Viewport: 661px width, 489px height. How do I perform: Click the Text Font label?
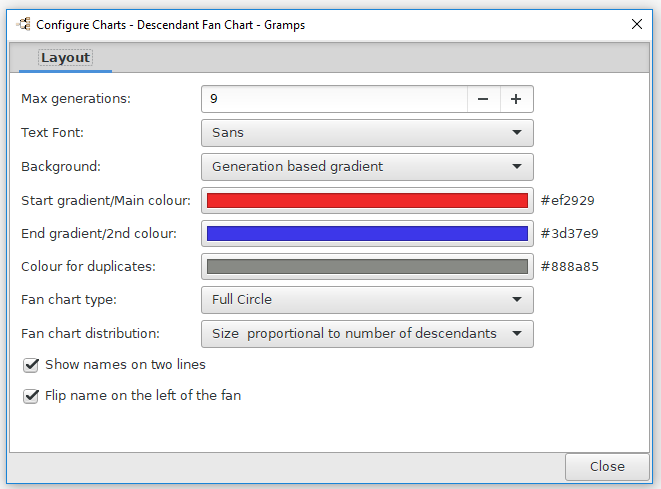[52, 132]
